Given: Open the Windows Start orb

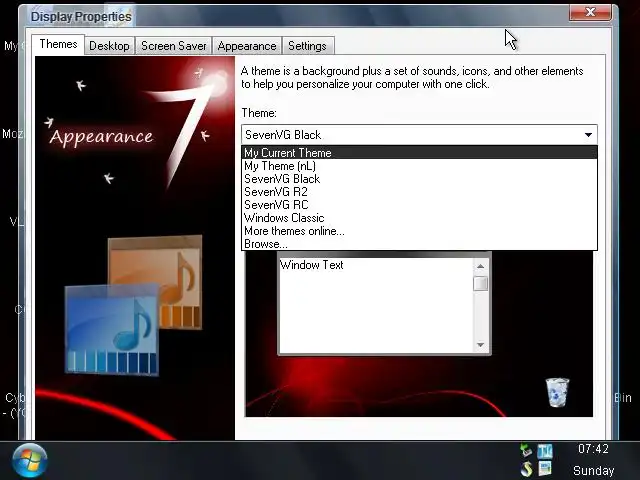Looking at the screenshot, I should pos(30,460).
